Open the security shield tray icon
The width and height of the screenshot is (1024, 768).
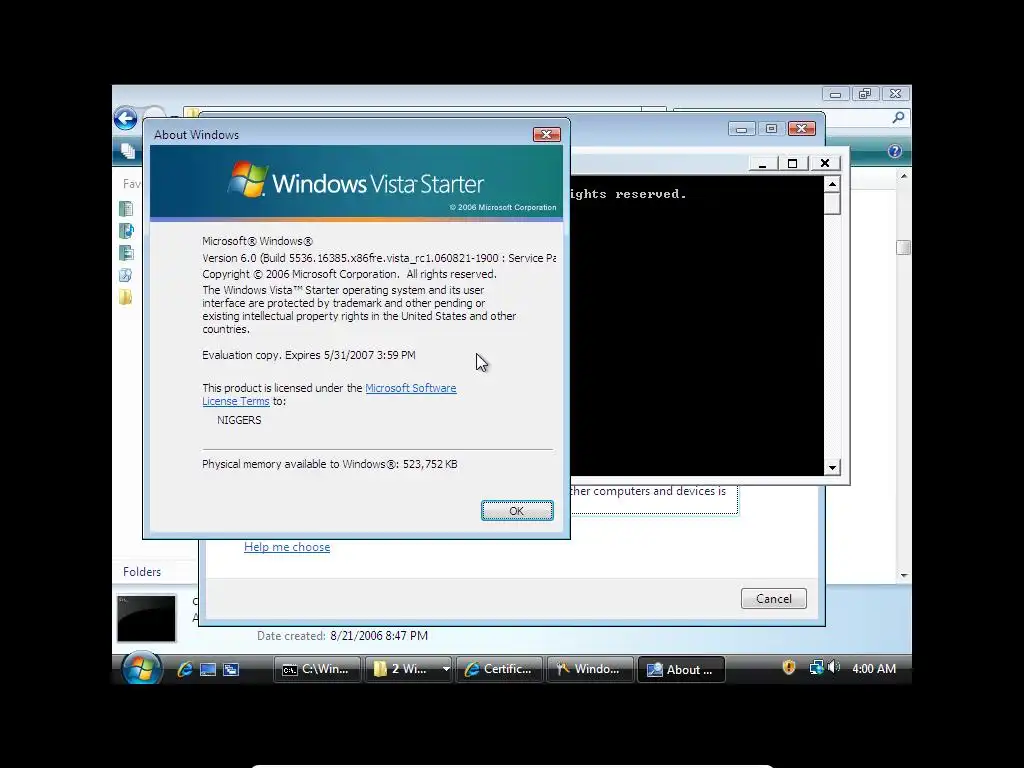(789, 667)
